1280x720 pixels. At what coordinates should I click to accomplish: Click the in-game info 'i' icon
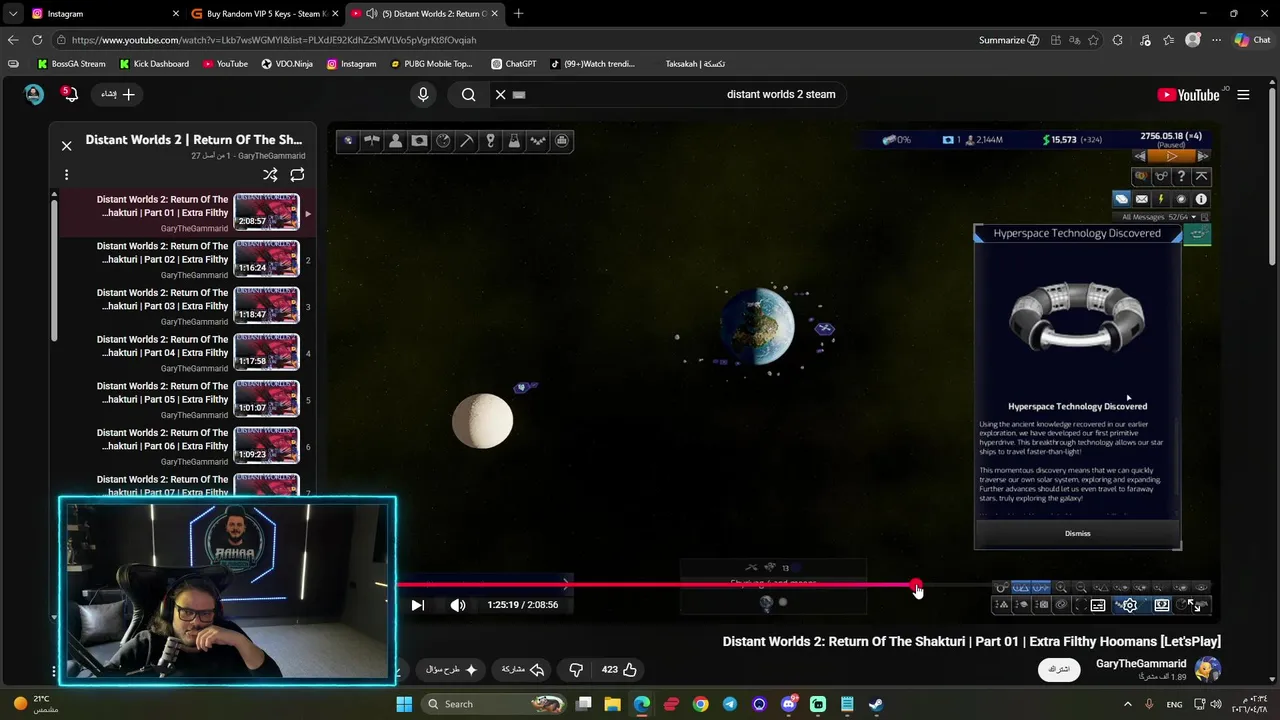pyautogui.click(x=1201, y=199)
